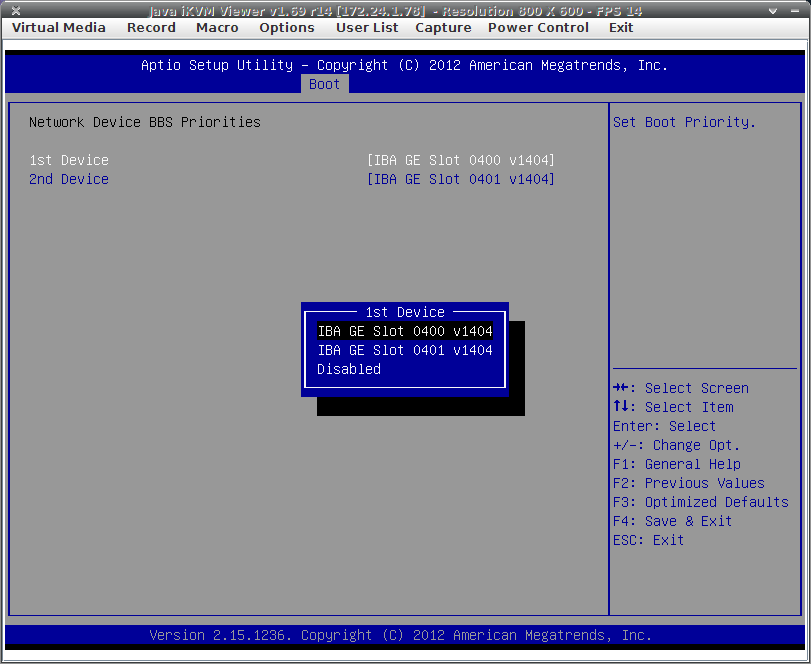Click the X icon in the title bar
This screenshot has width=811, height=664.
click(x=16, y=10)
